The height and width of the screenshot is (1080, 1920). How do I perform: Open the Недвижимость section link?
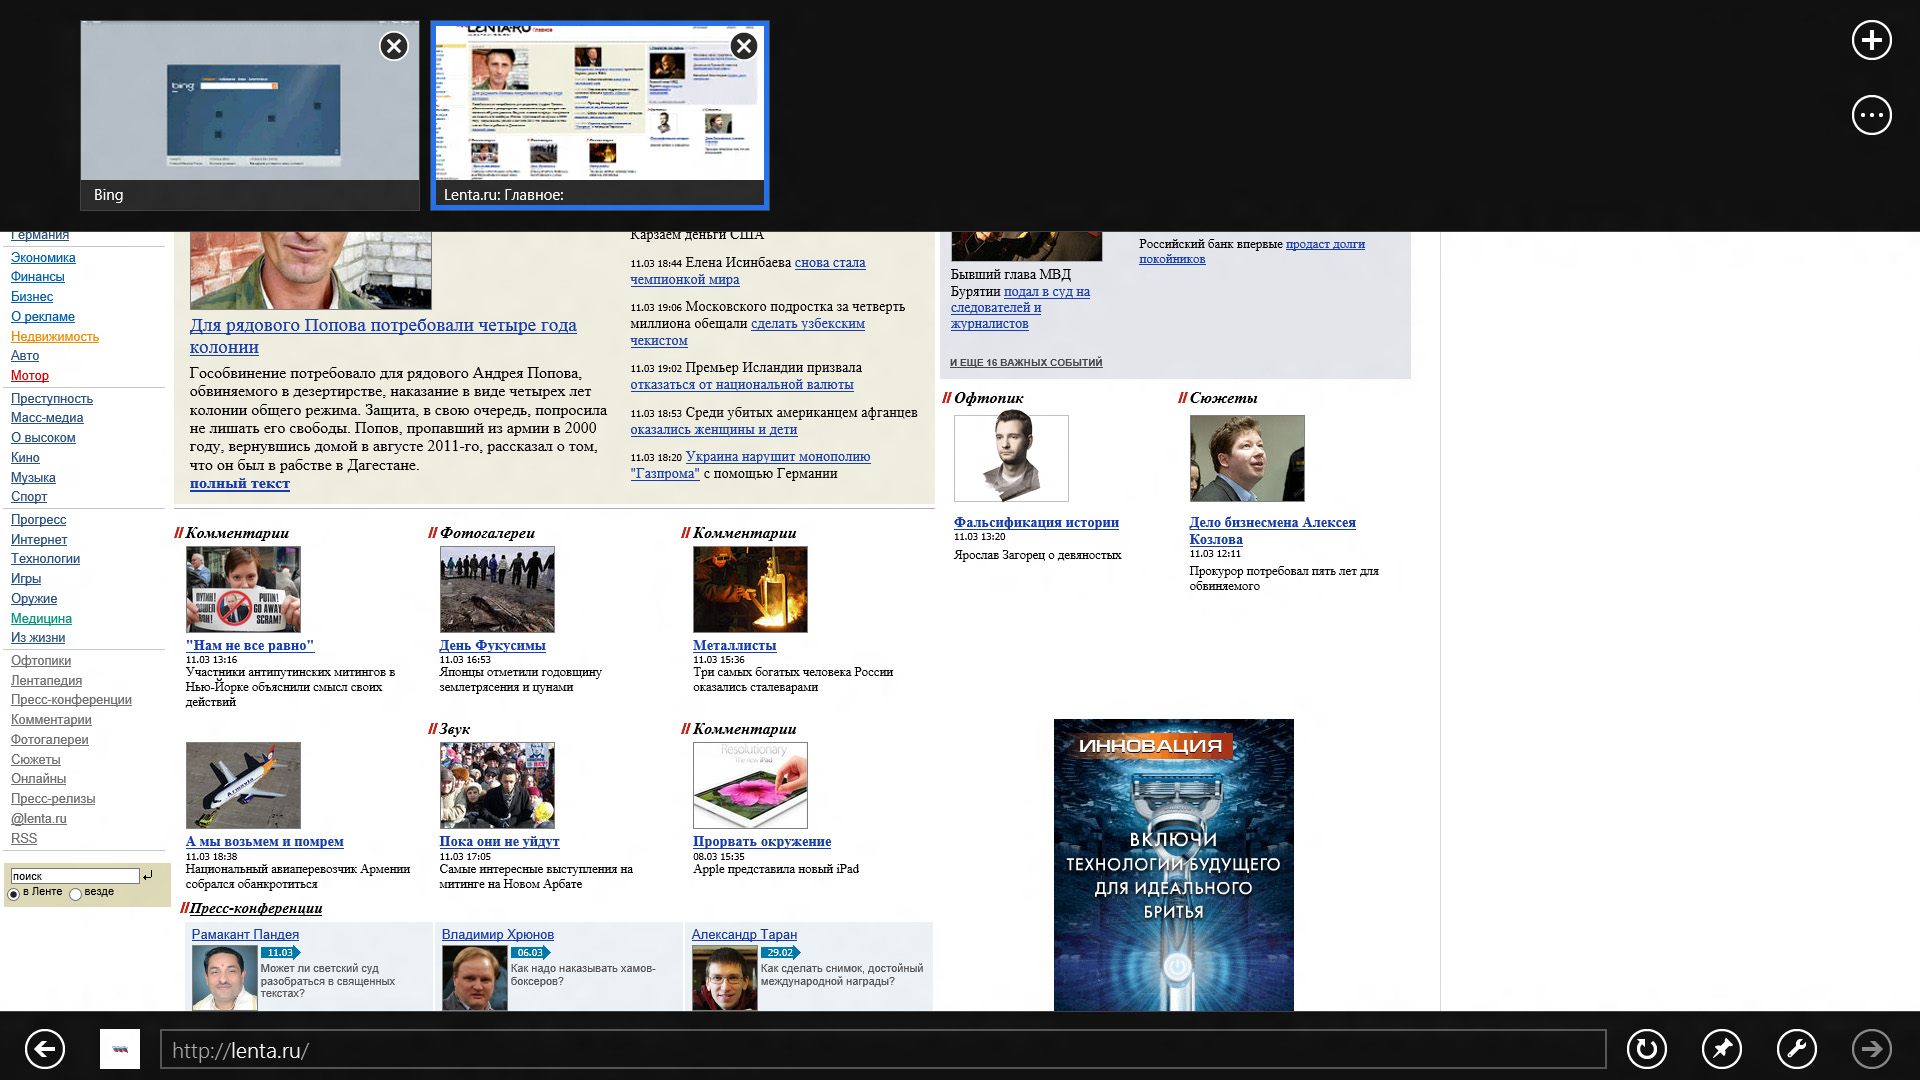(55, 336)
